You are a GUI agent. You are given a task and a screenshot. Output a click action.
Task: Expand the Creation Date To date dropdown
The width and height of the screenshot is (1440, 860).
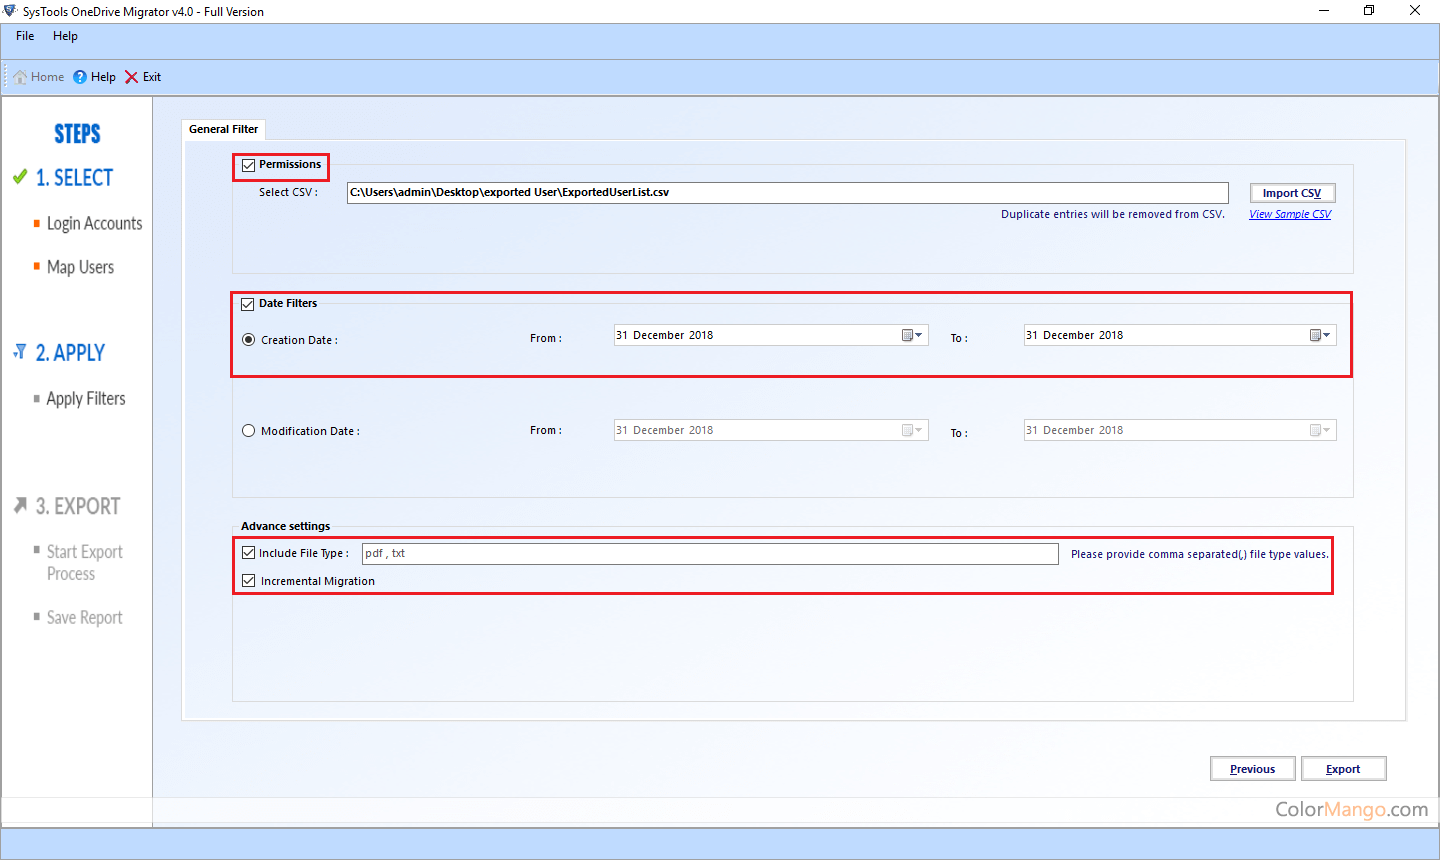[1321, 335]
